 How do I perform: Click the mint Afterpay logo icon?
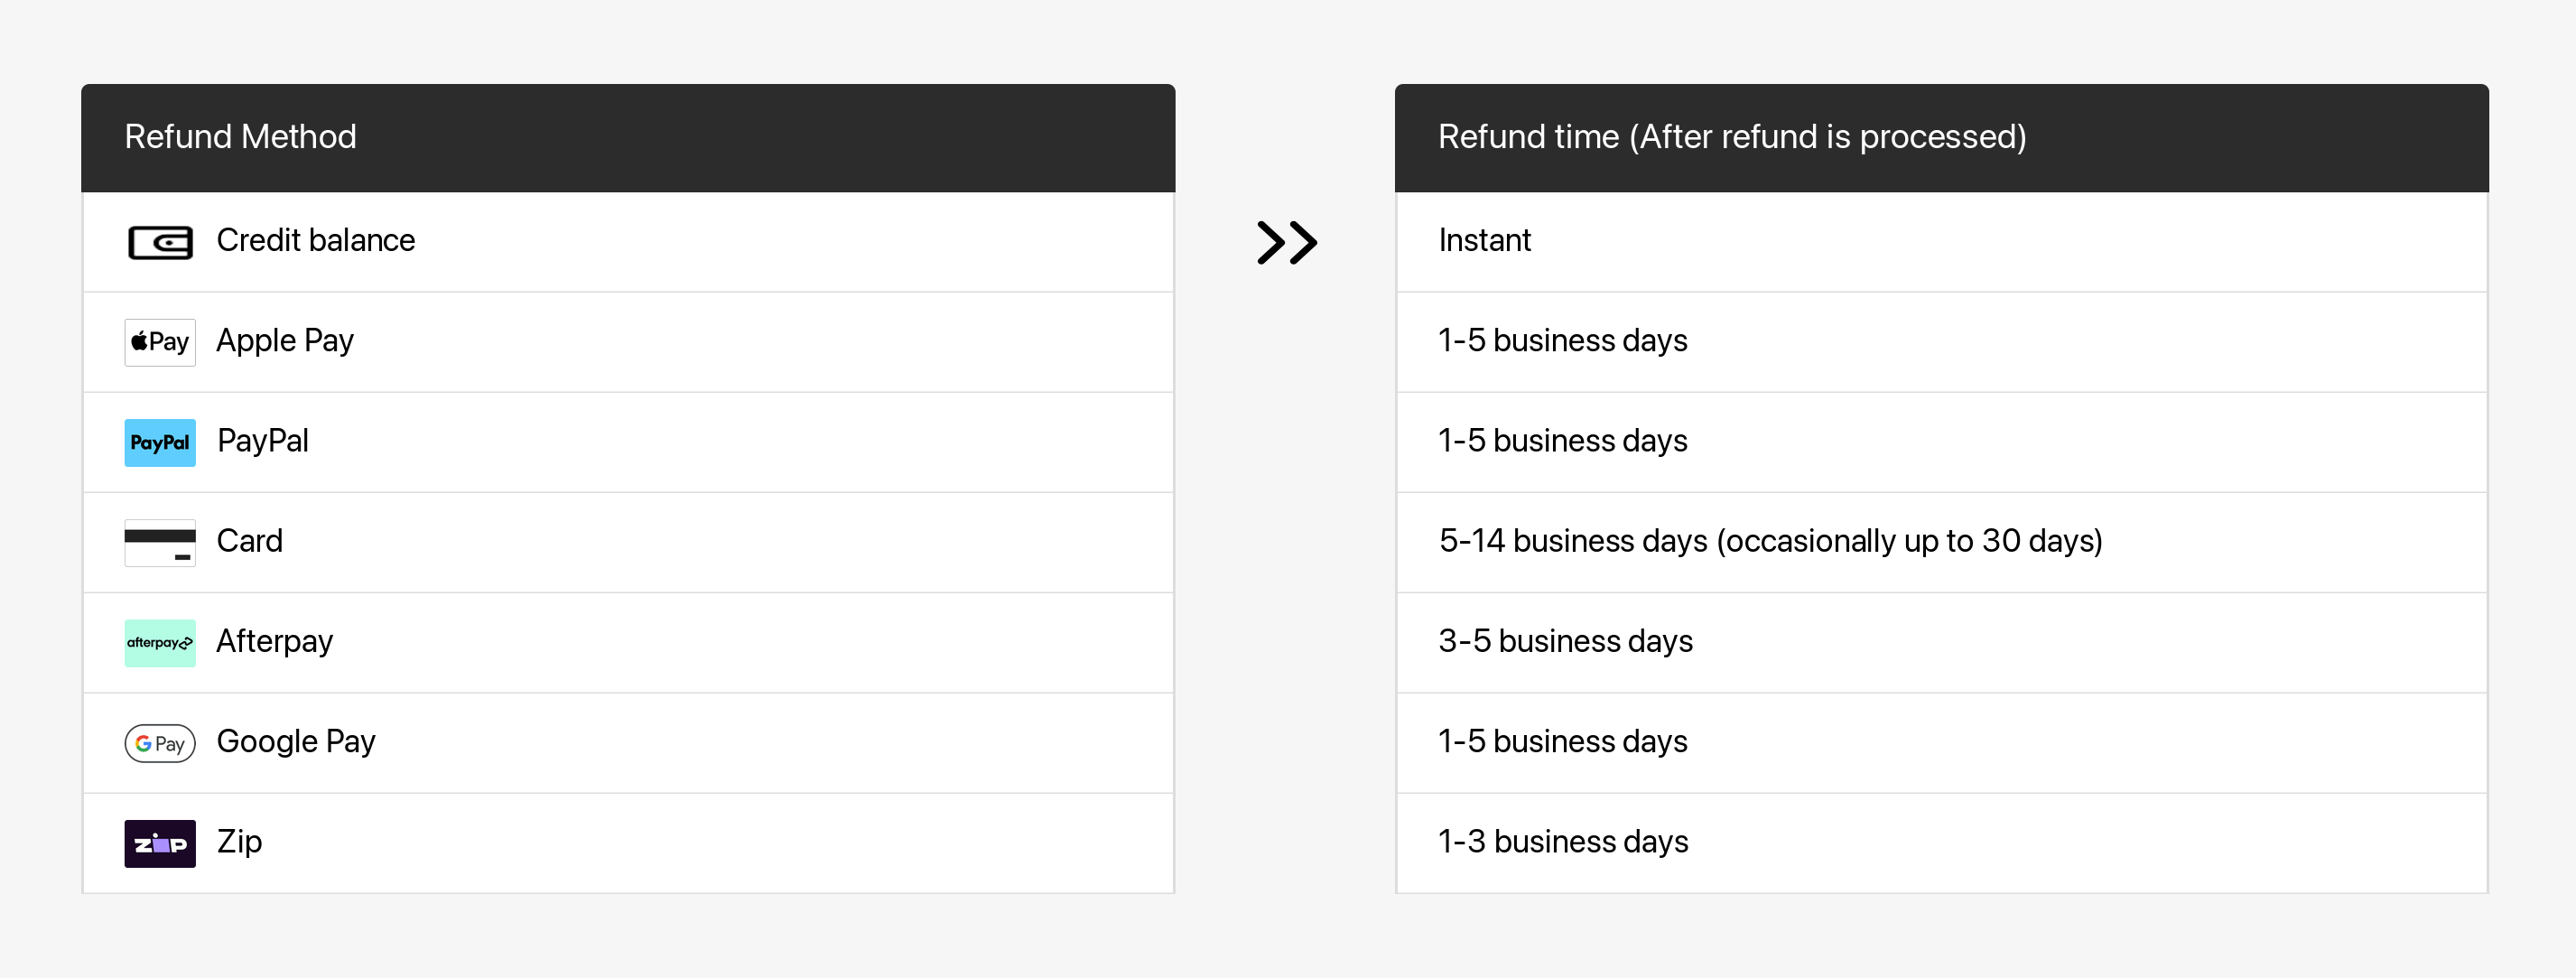point(160,642)
